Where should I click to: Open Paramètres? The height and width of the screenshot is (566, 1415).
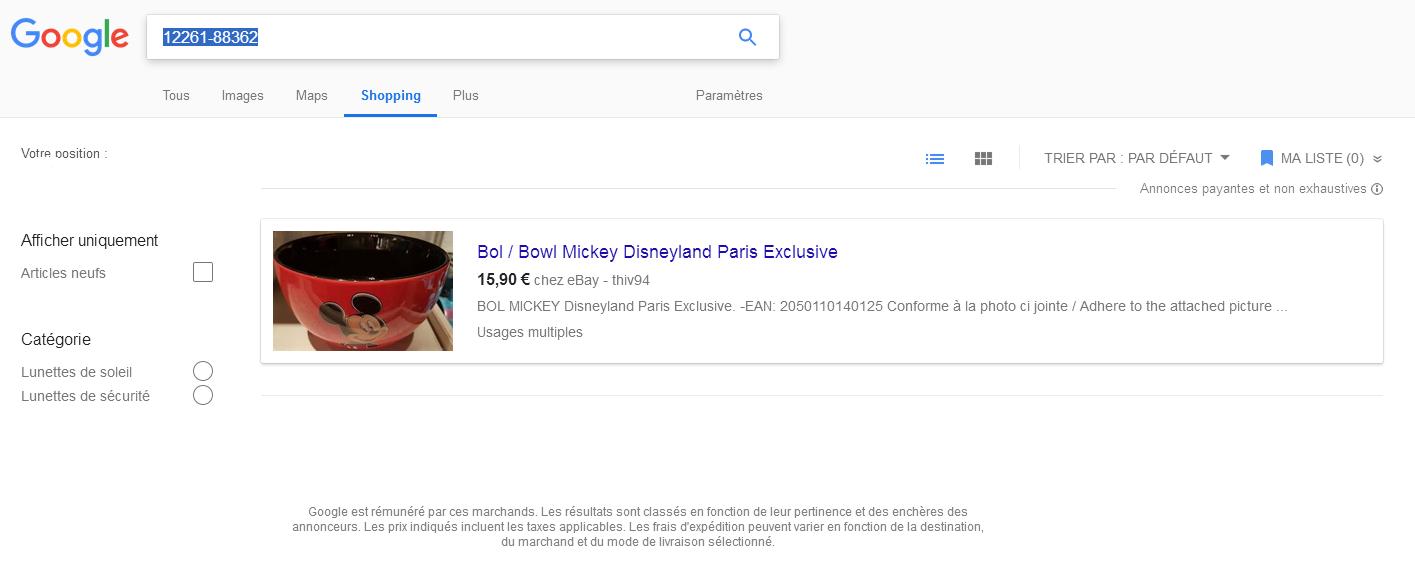click(x=729, y=96)
